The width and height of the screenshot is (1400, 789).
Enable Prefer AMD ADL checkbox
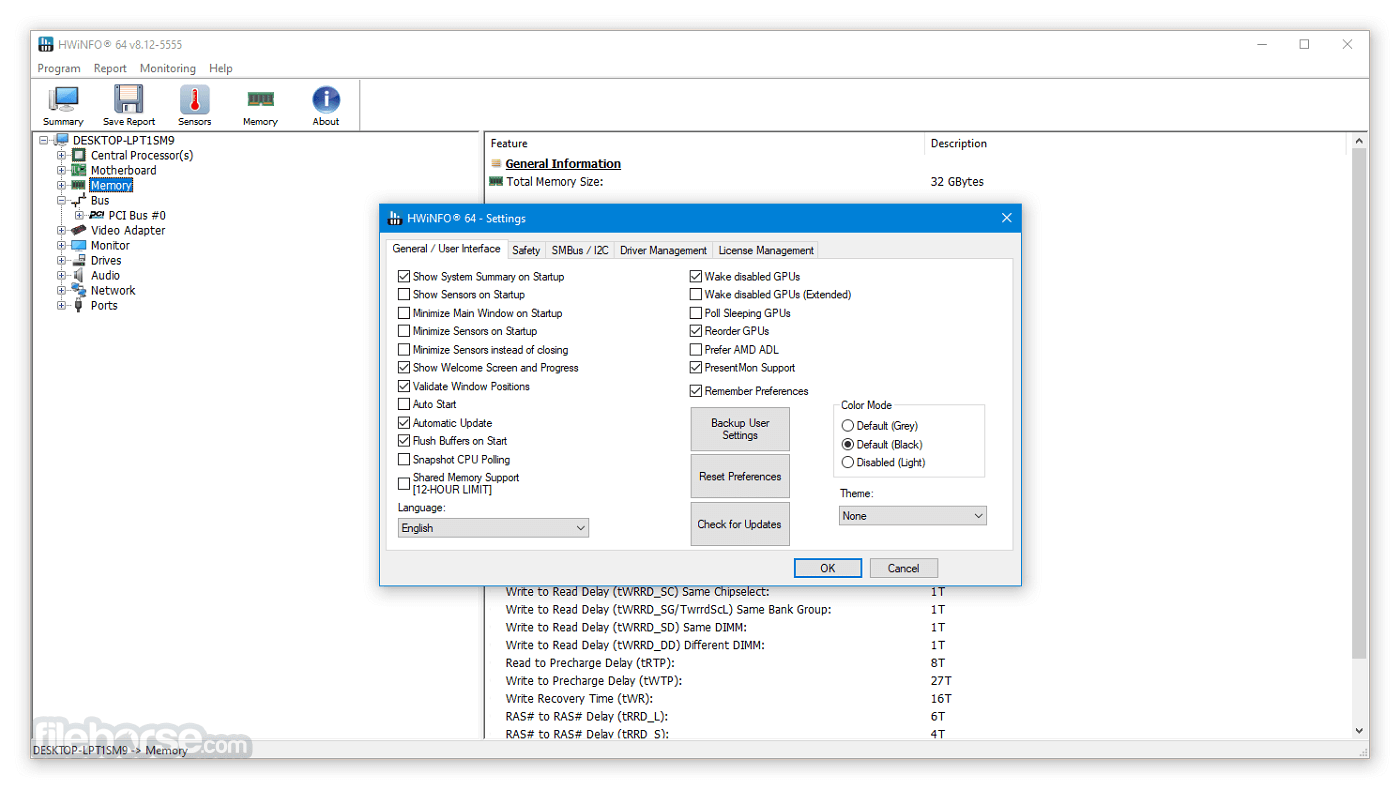pos(696,349)
